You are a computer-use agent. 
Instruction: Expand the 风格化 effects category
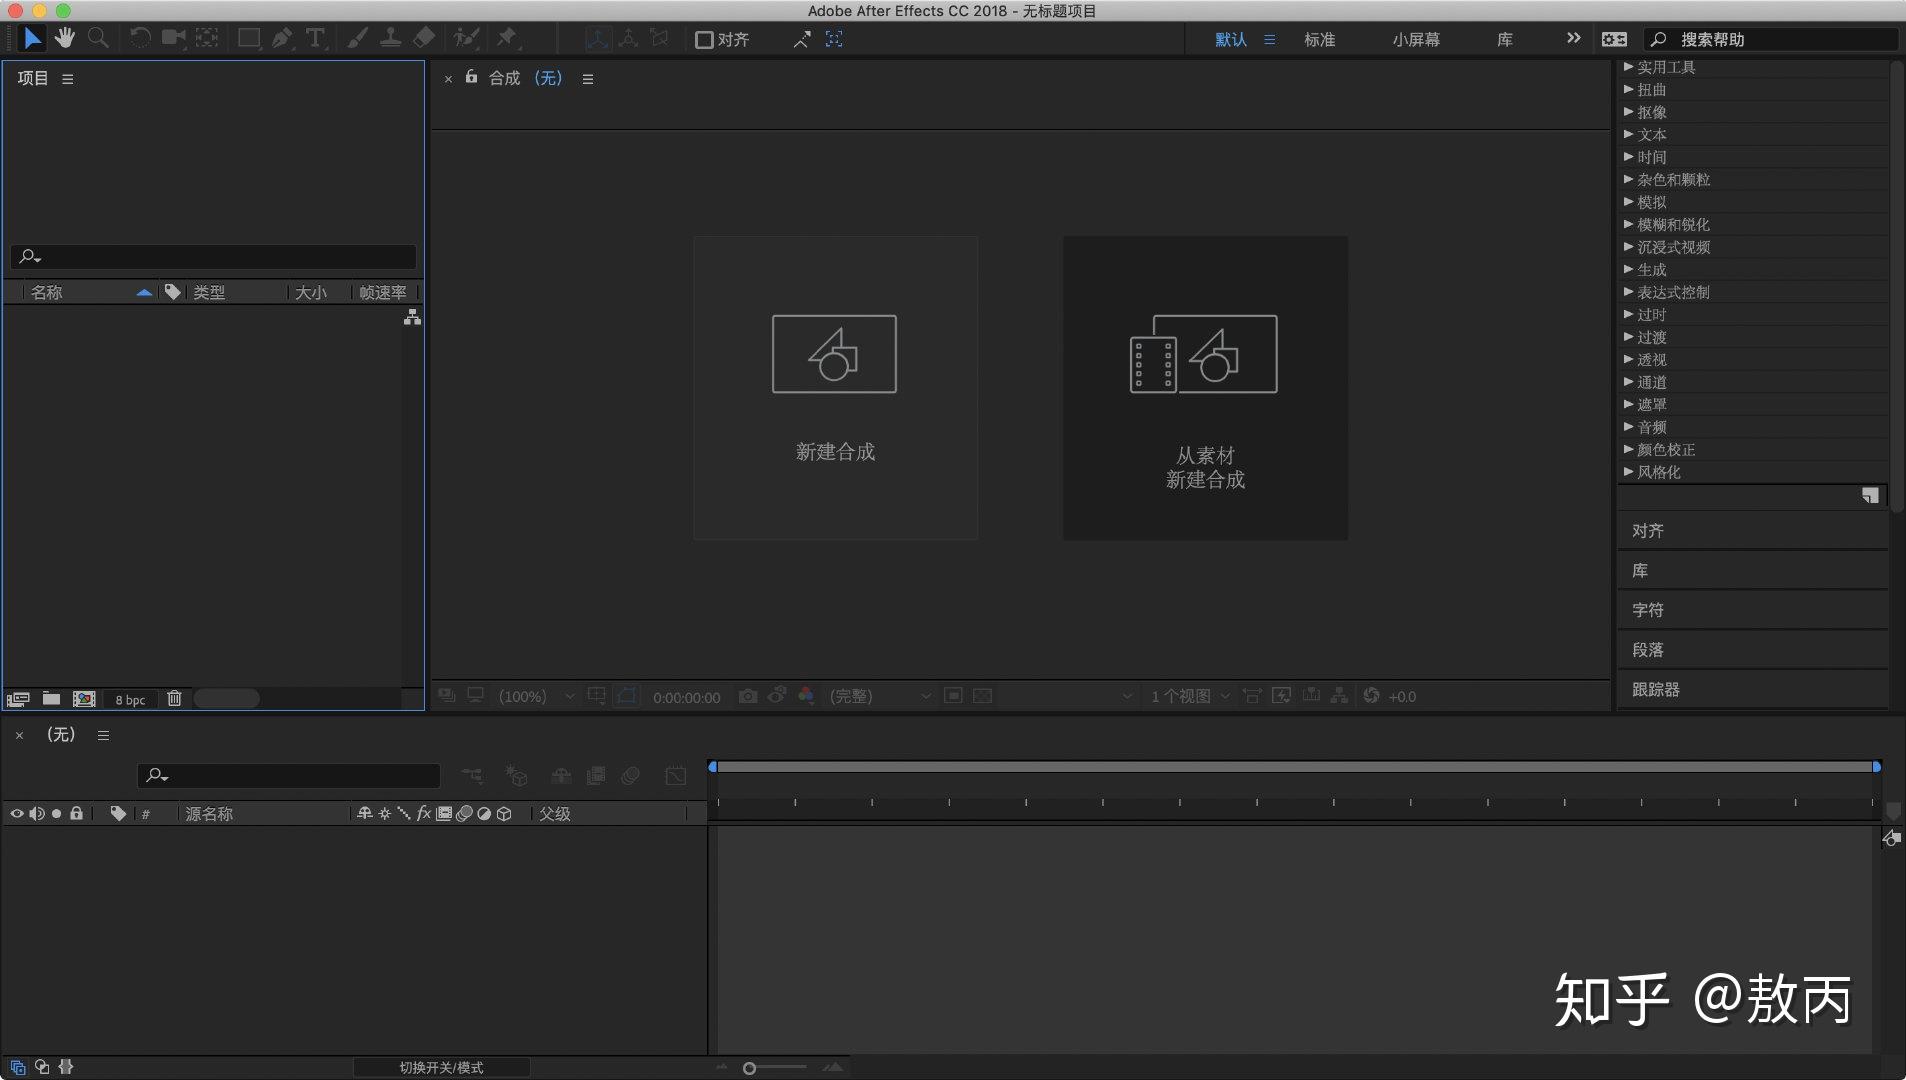point(1629,472)
